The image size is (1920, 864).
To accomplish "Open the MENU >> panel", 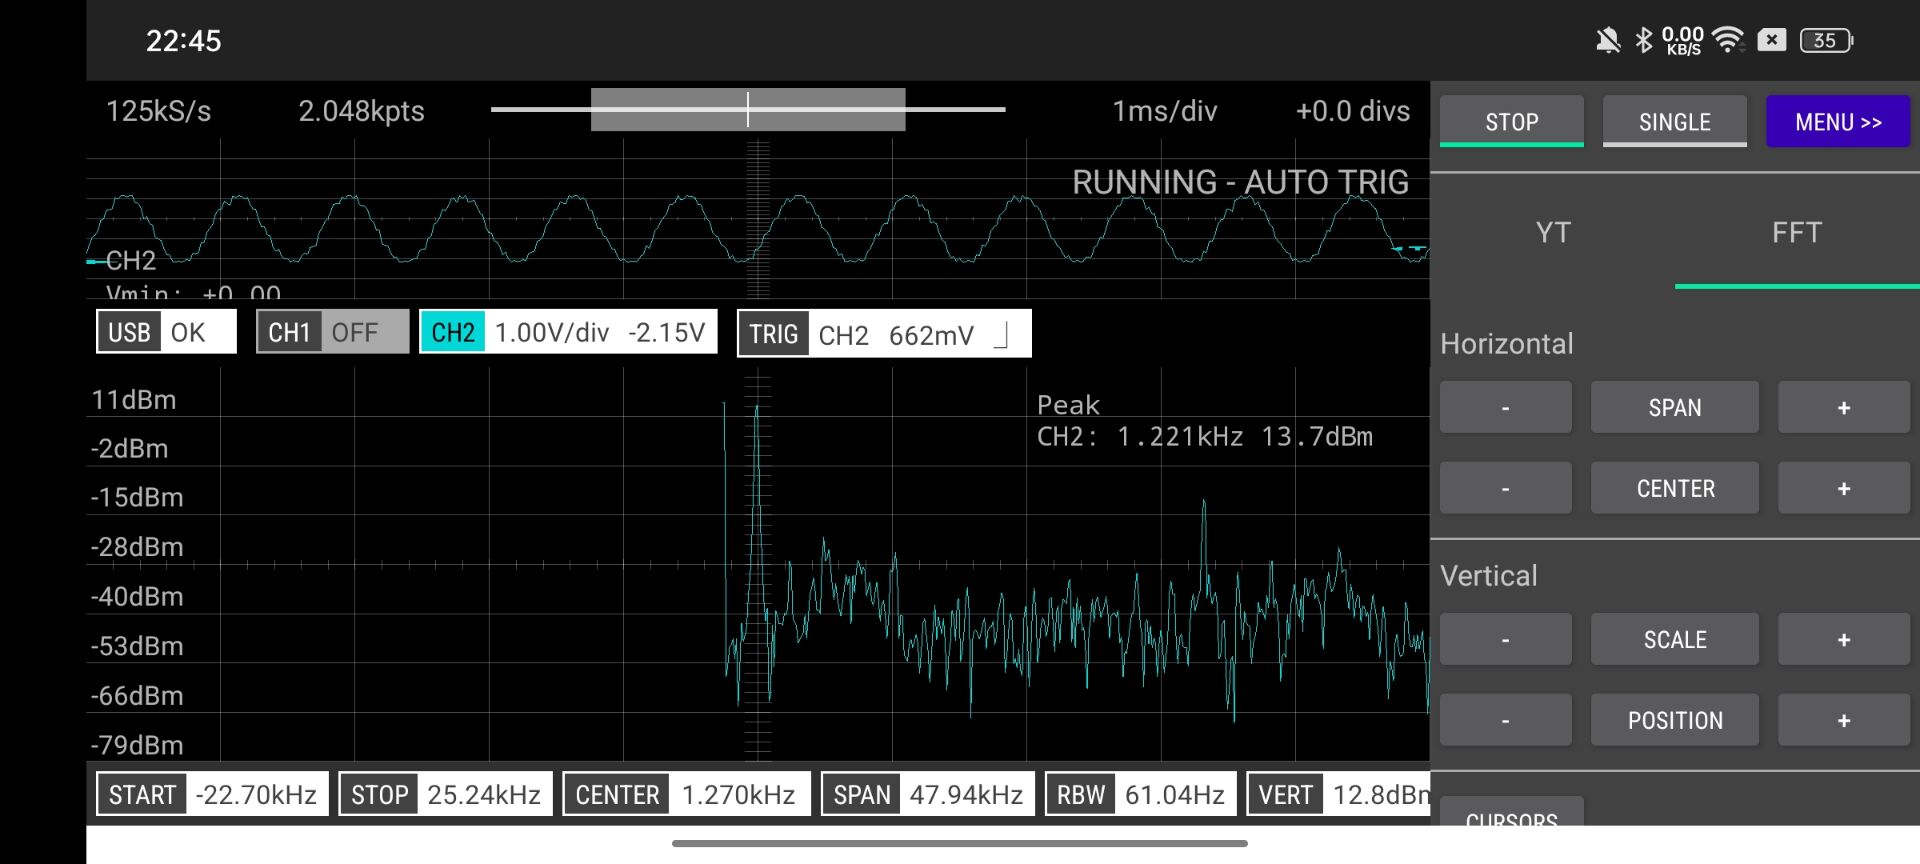I will 1837,122.
